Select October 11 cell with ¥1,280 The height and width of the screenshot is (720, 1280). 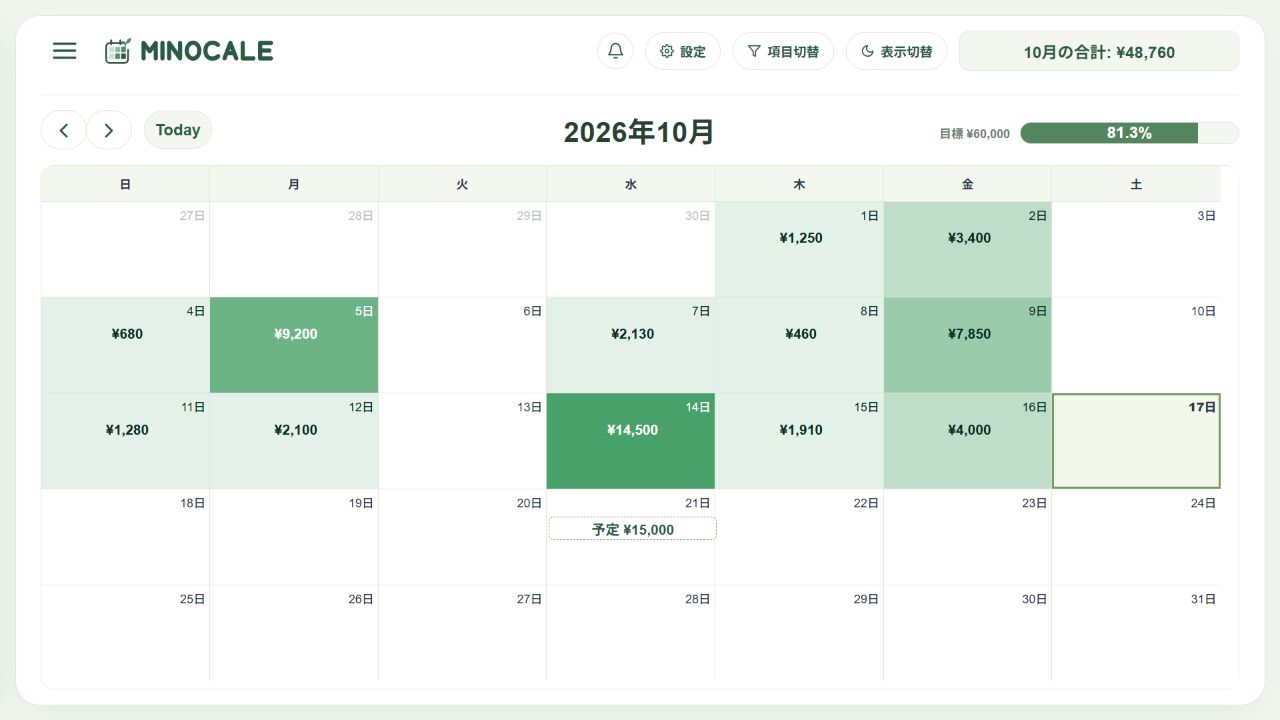pyautogui.click(x=125, y=441)
